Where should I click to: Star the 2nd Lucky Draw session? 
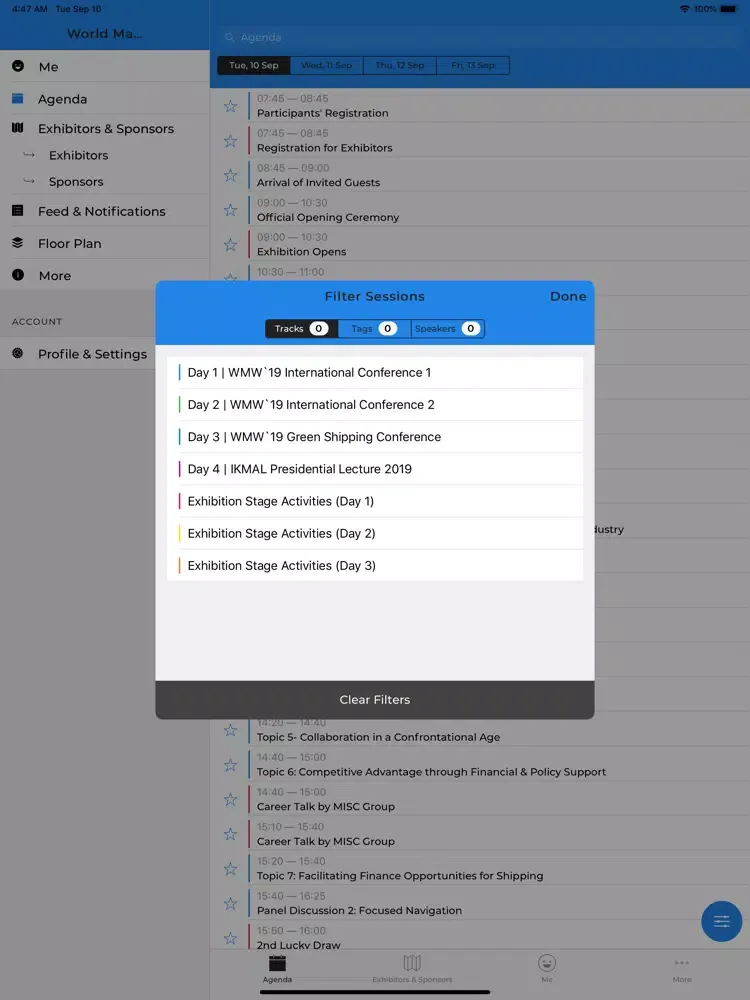coord(230,938)
